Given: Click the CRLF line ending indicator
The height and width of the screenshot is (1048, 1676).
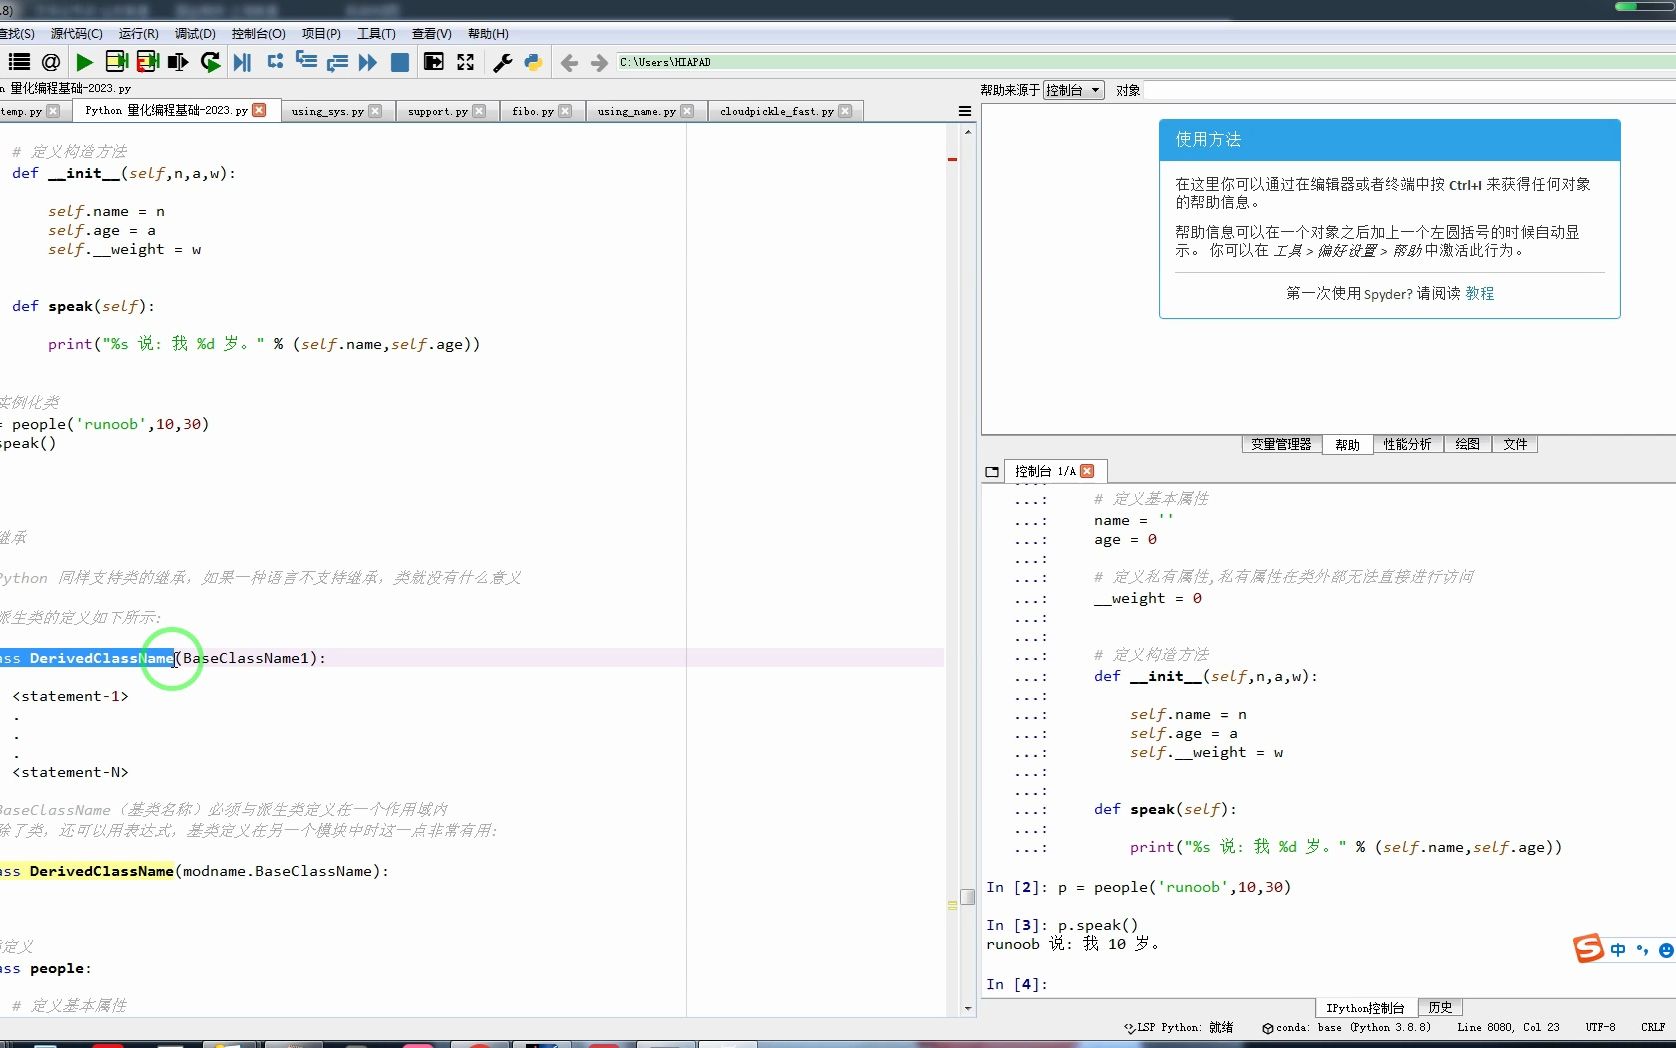Looking at the screenshot, I should (x=1653, y=1027).
